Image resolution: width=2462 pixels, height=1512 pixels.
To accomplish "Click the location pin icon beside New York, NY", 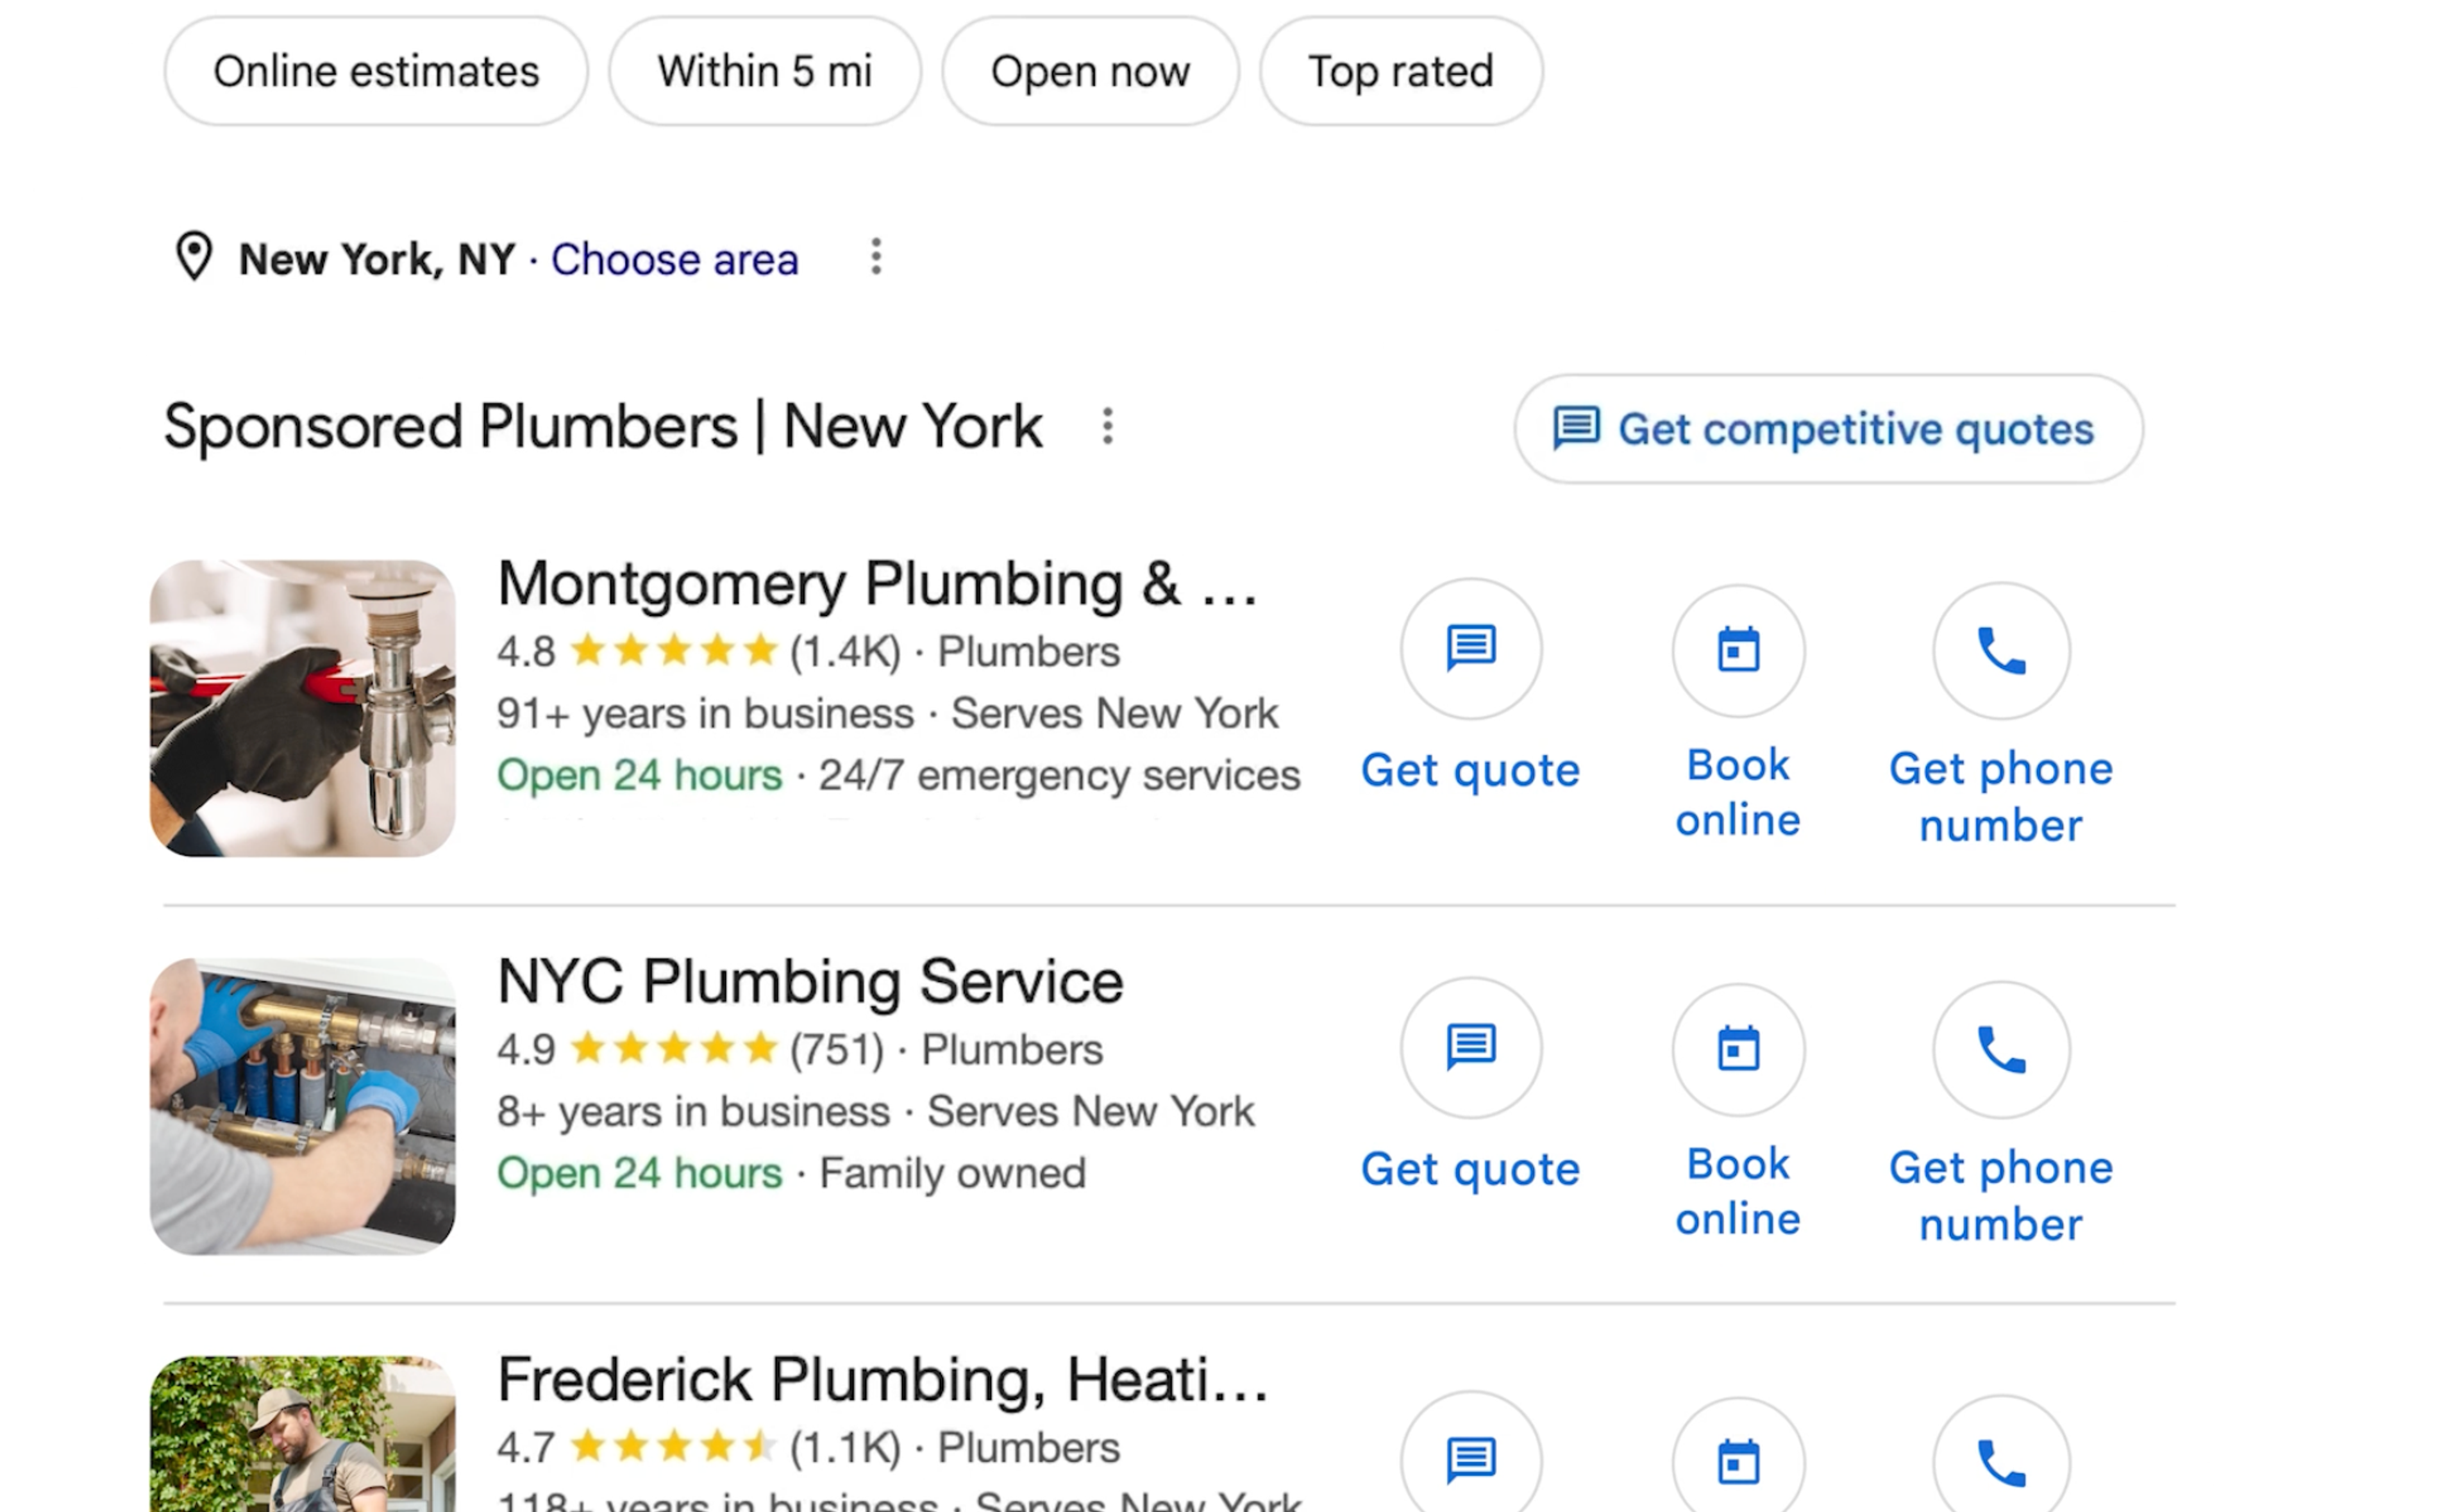I will click(x=194, y=257).
